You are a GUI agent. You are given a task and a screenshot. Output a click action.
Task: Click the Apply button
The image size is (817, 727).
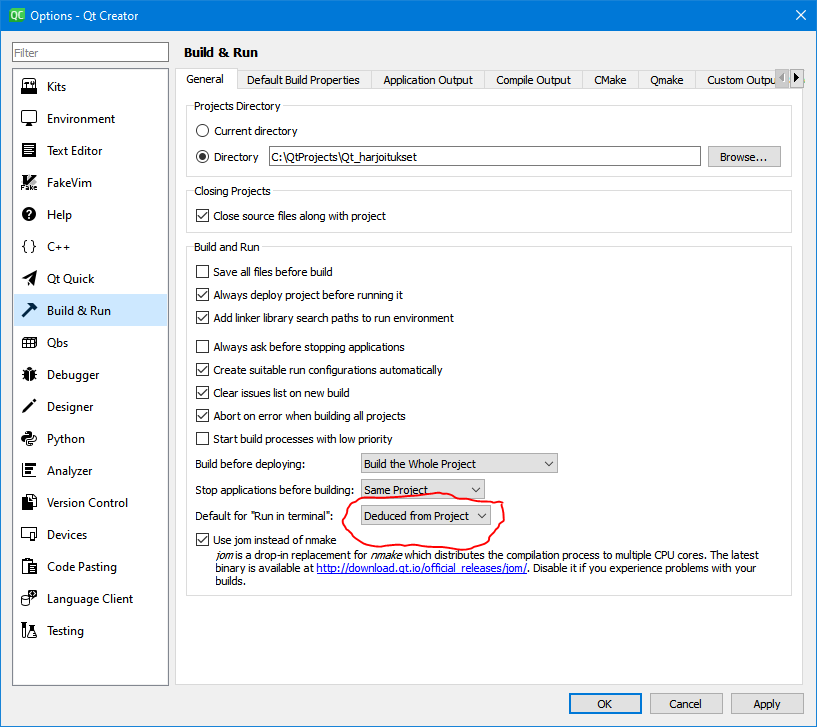coord(767,704)
